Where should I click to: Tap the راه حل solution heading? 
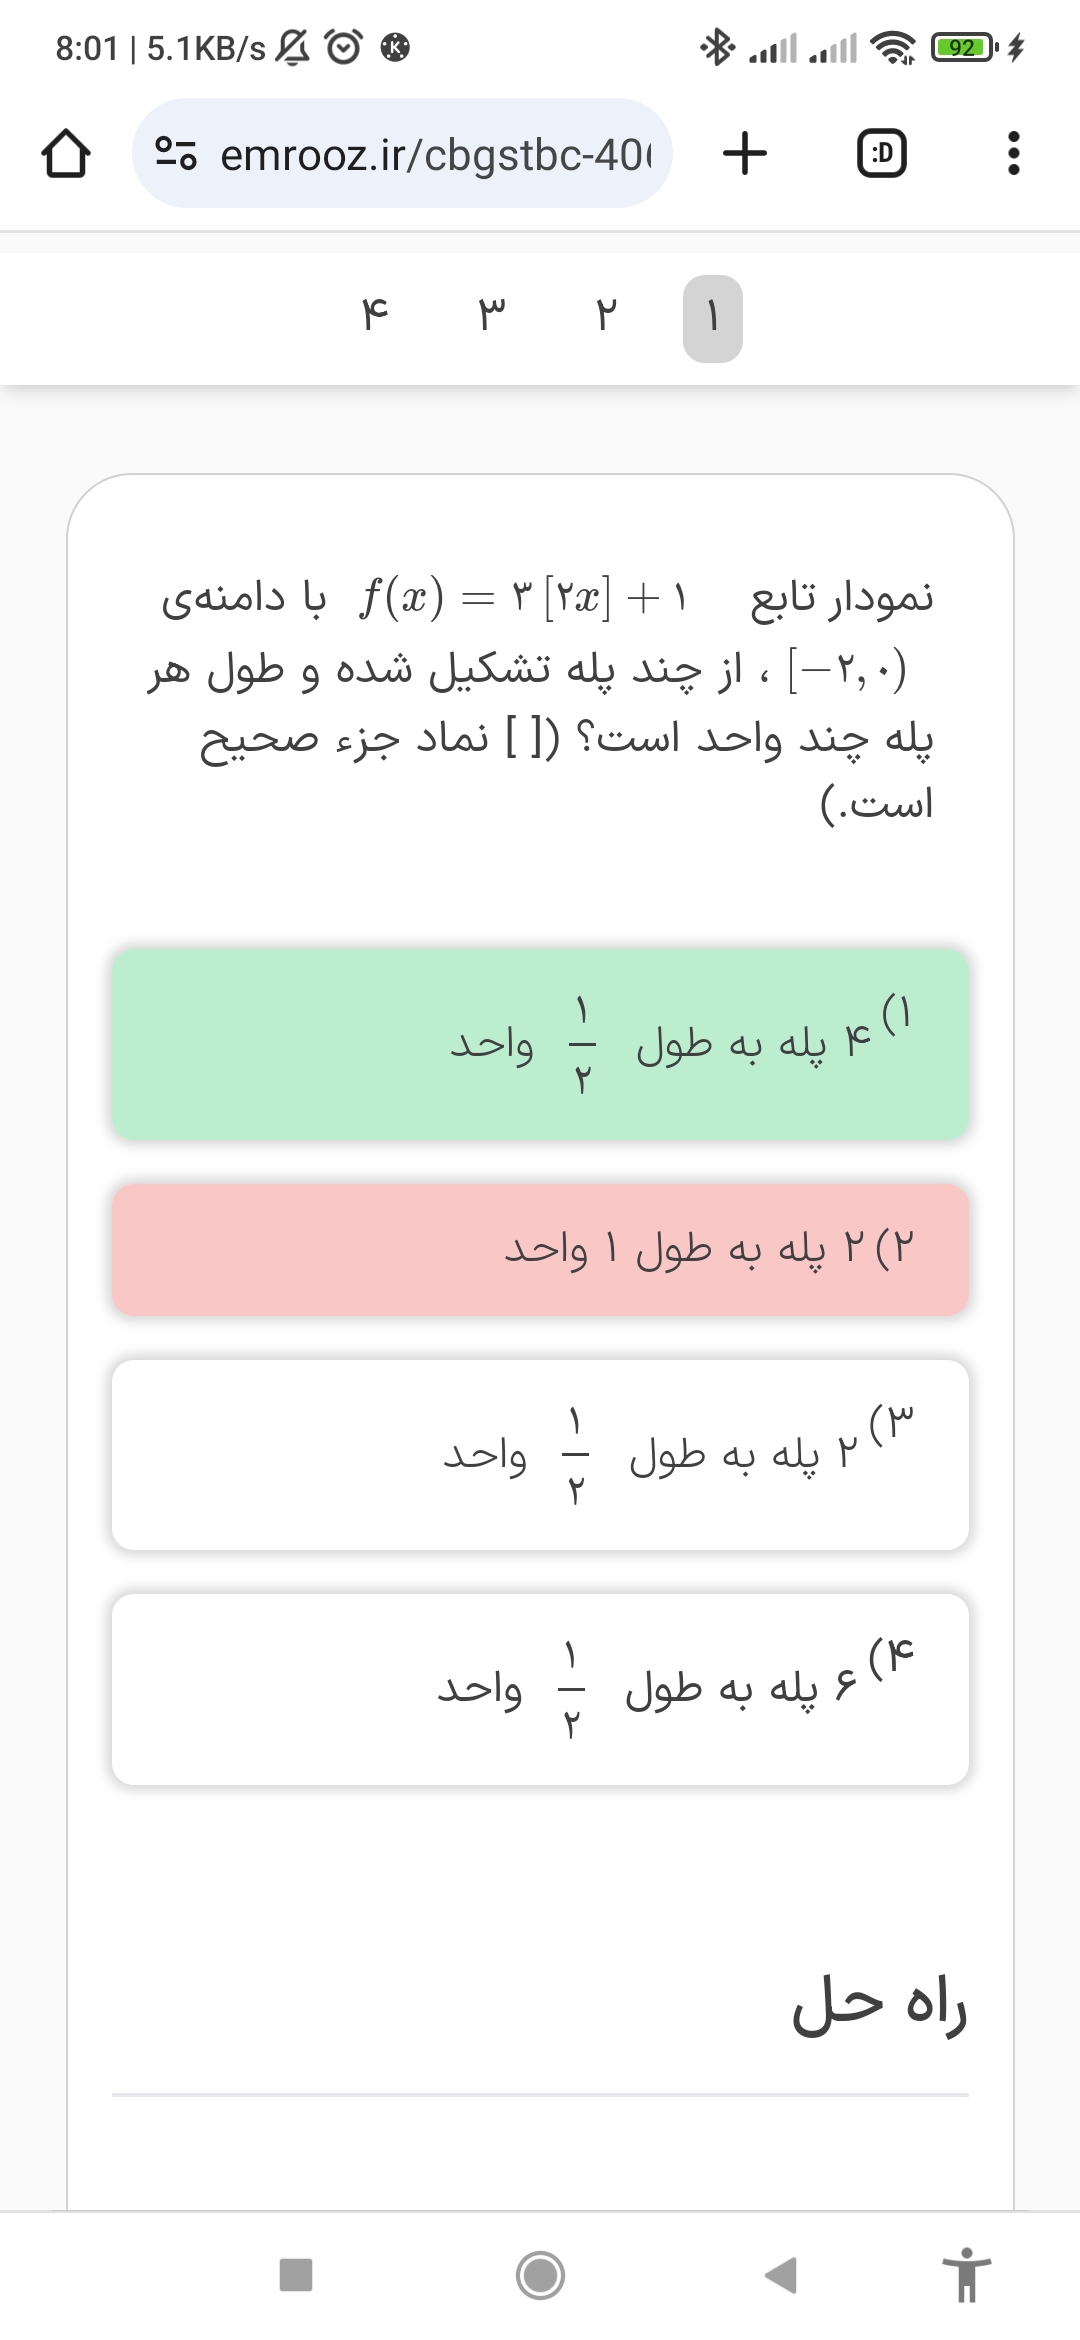[x=879, y=2007]
